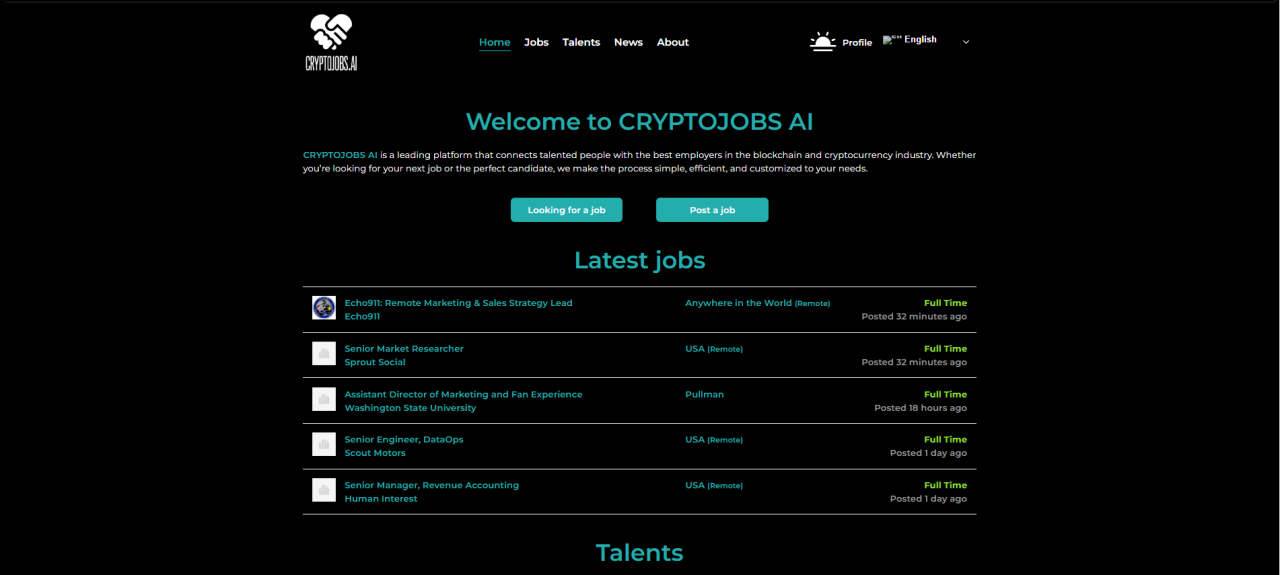The height and width of the screenshot is (575, 1280).
Task: Open the Profile link
Action: click(857, 43)
